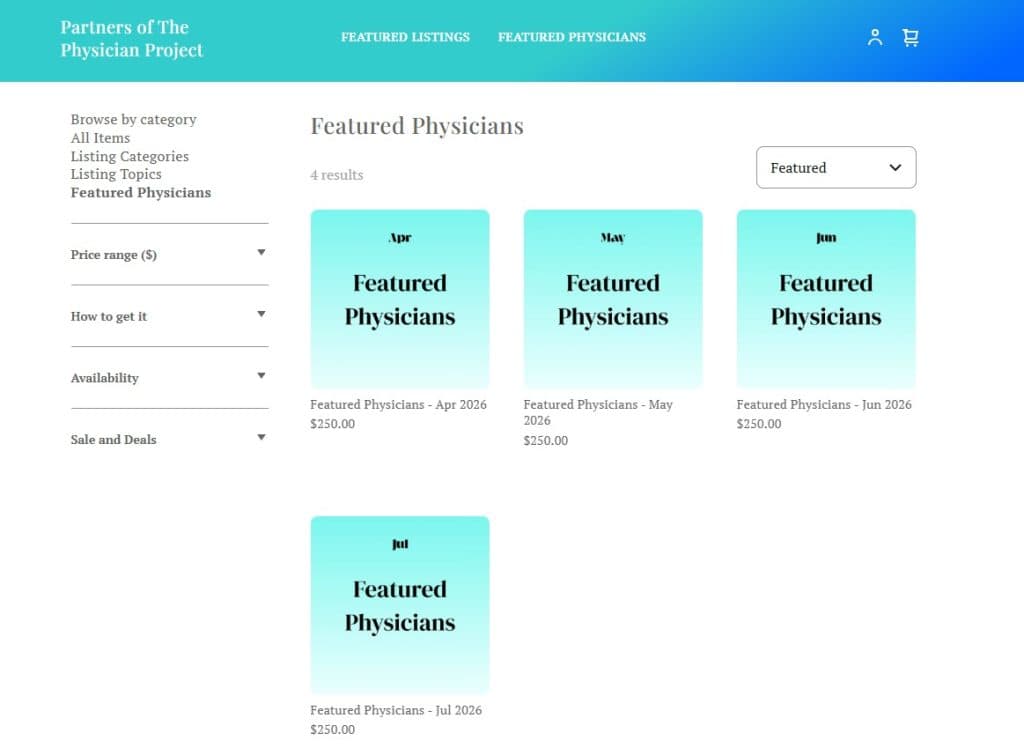Click Featured Physicians - Jun 2026 title
1024x755 pixels.
pyautogui.click(x=824, y=405)
